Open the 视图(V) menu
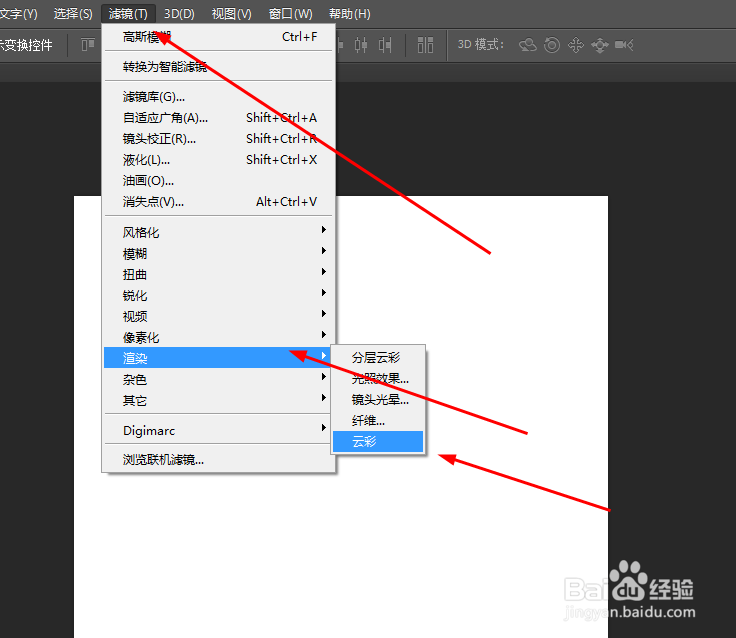This screenshot has width=736, height=638. [231, 14]
